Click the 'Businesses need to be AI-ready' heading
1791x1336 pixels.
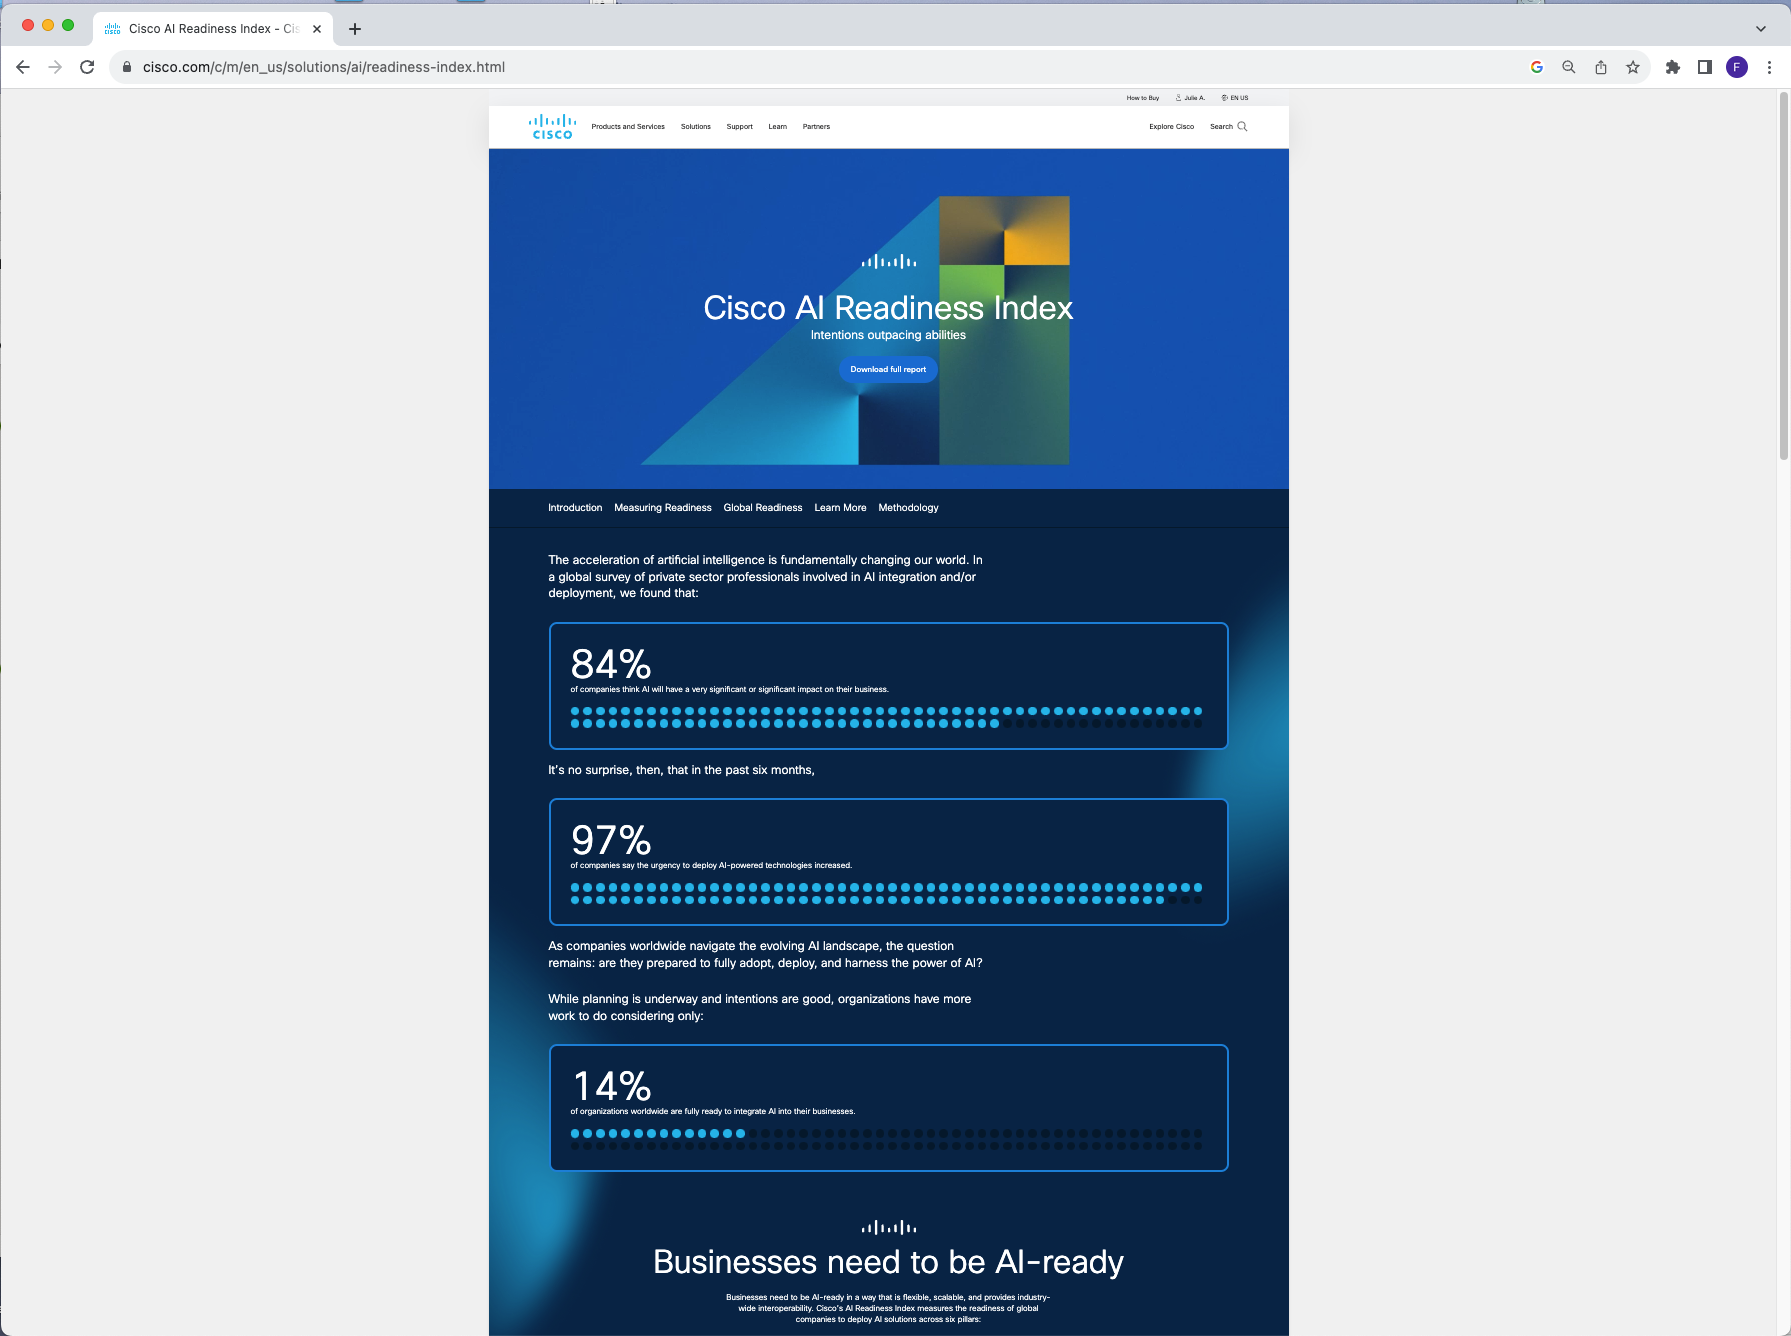[888, 1262]
